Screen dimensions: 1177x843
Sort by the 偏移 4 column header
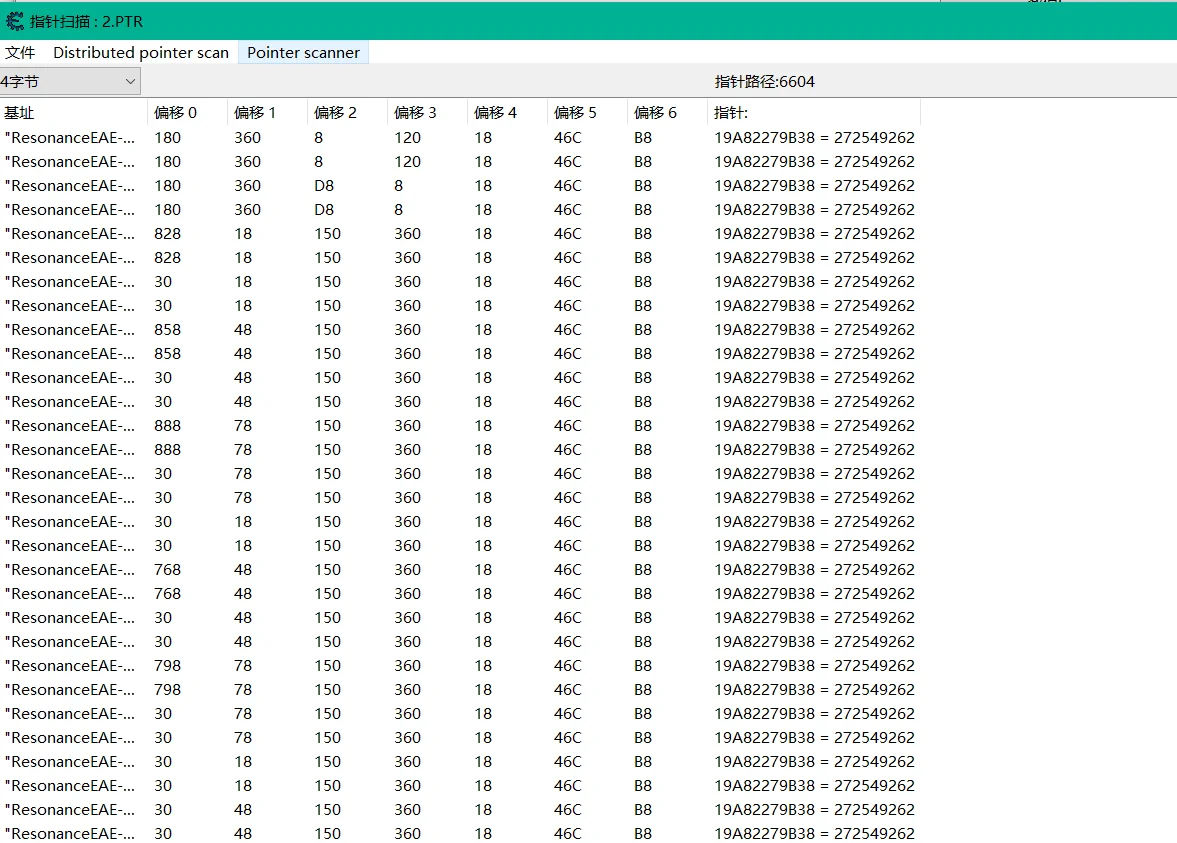click(x=507, y=113)
